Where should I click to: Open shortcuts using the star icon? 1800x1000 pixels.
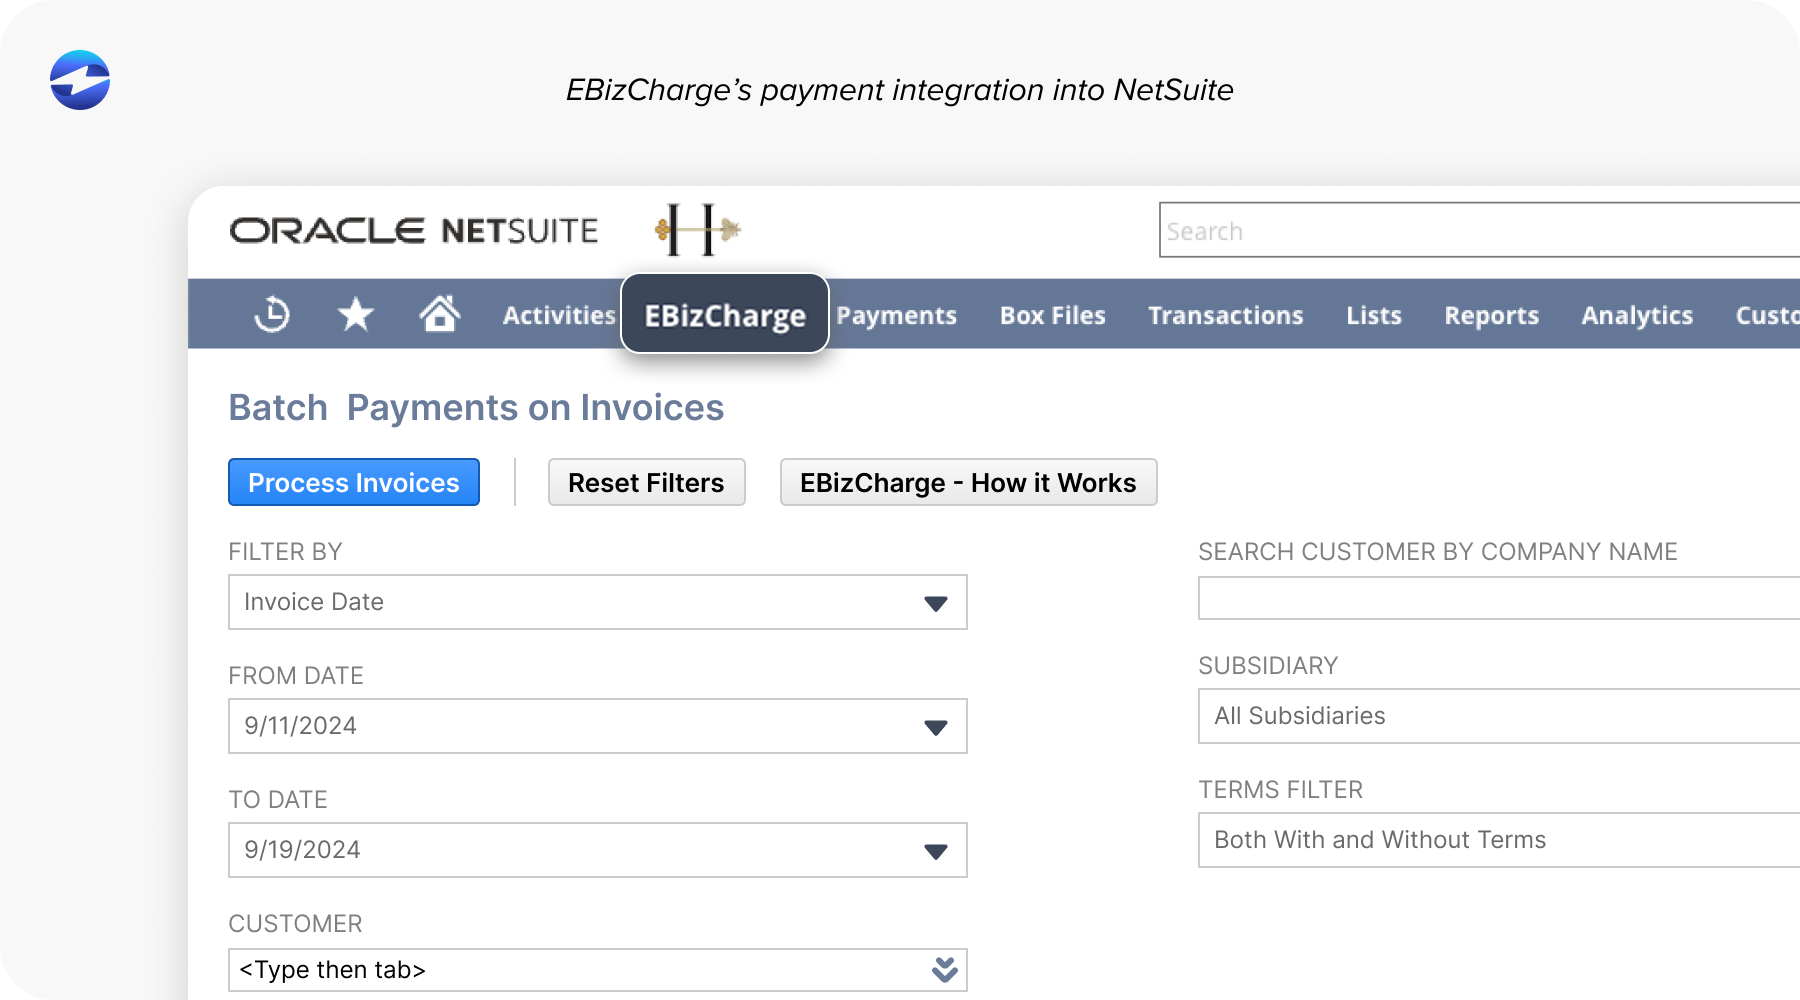355,314
